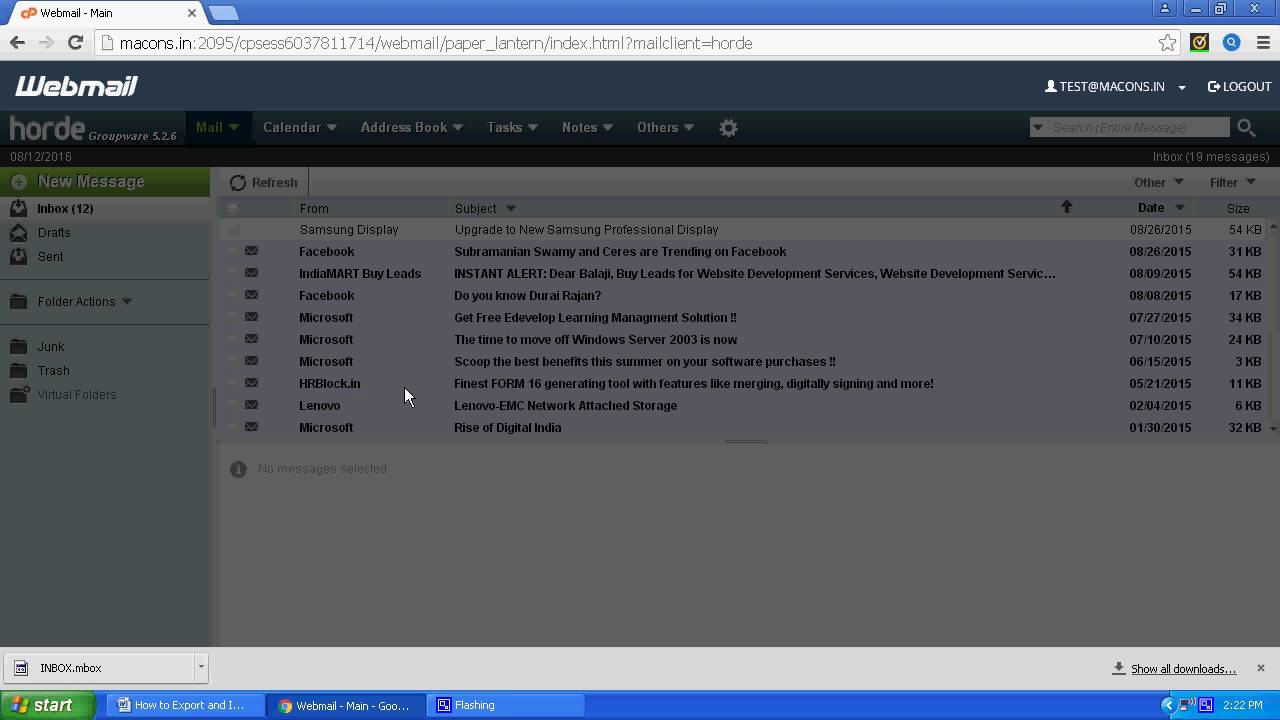1280x720 pixels.
Task: Open the Subject column dropdown arrow
Action: pyautogui.click(x=511, y=208)
